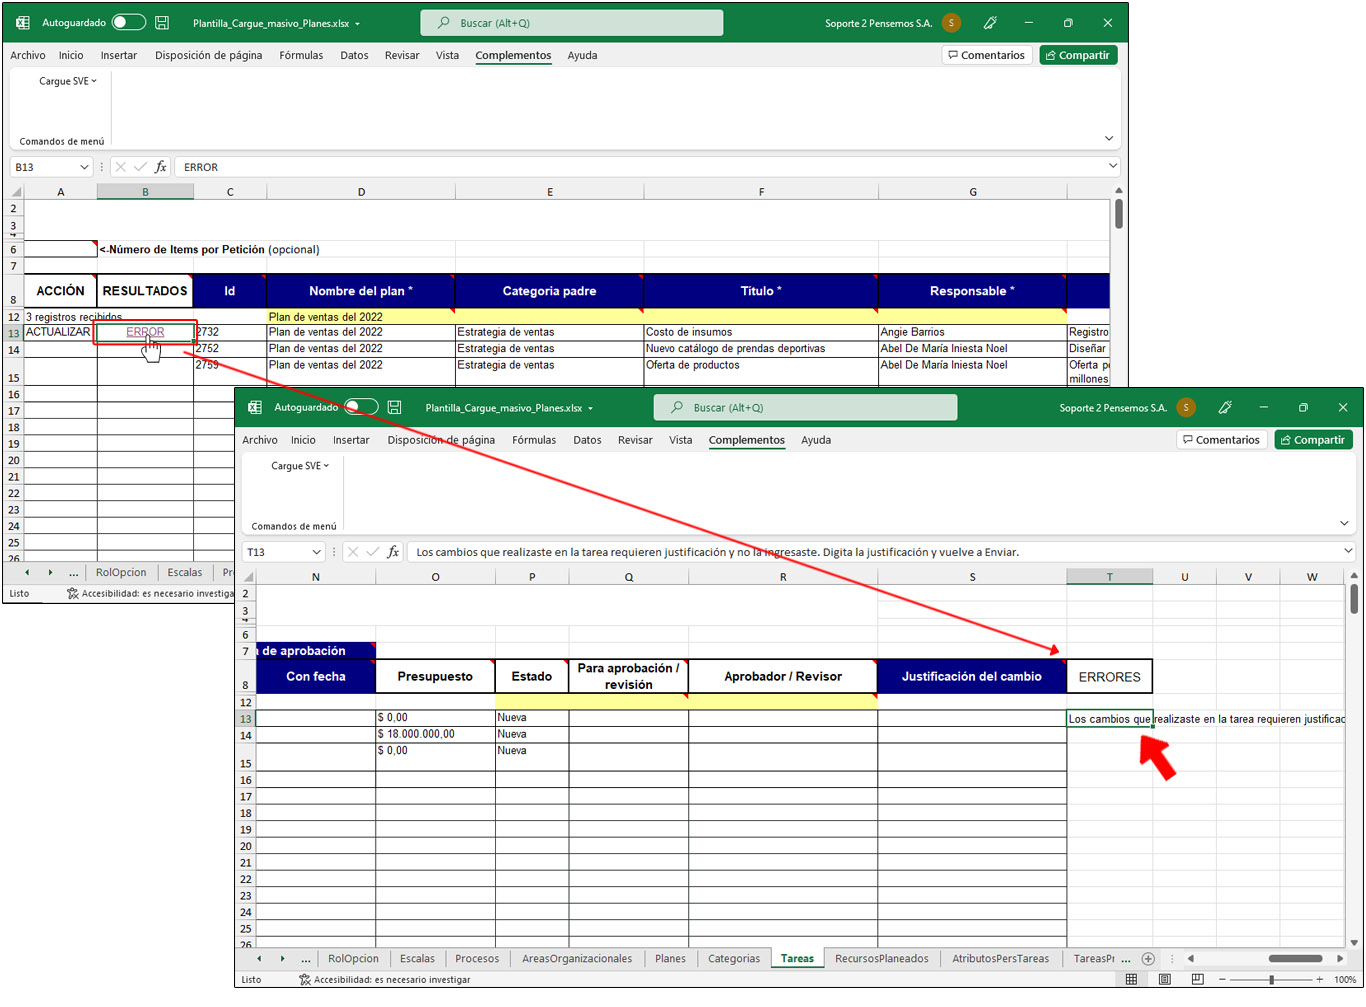
Task: Collapse ribbon chevron in front window
Action: pos(1343,523)
